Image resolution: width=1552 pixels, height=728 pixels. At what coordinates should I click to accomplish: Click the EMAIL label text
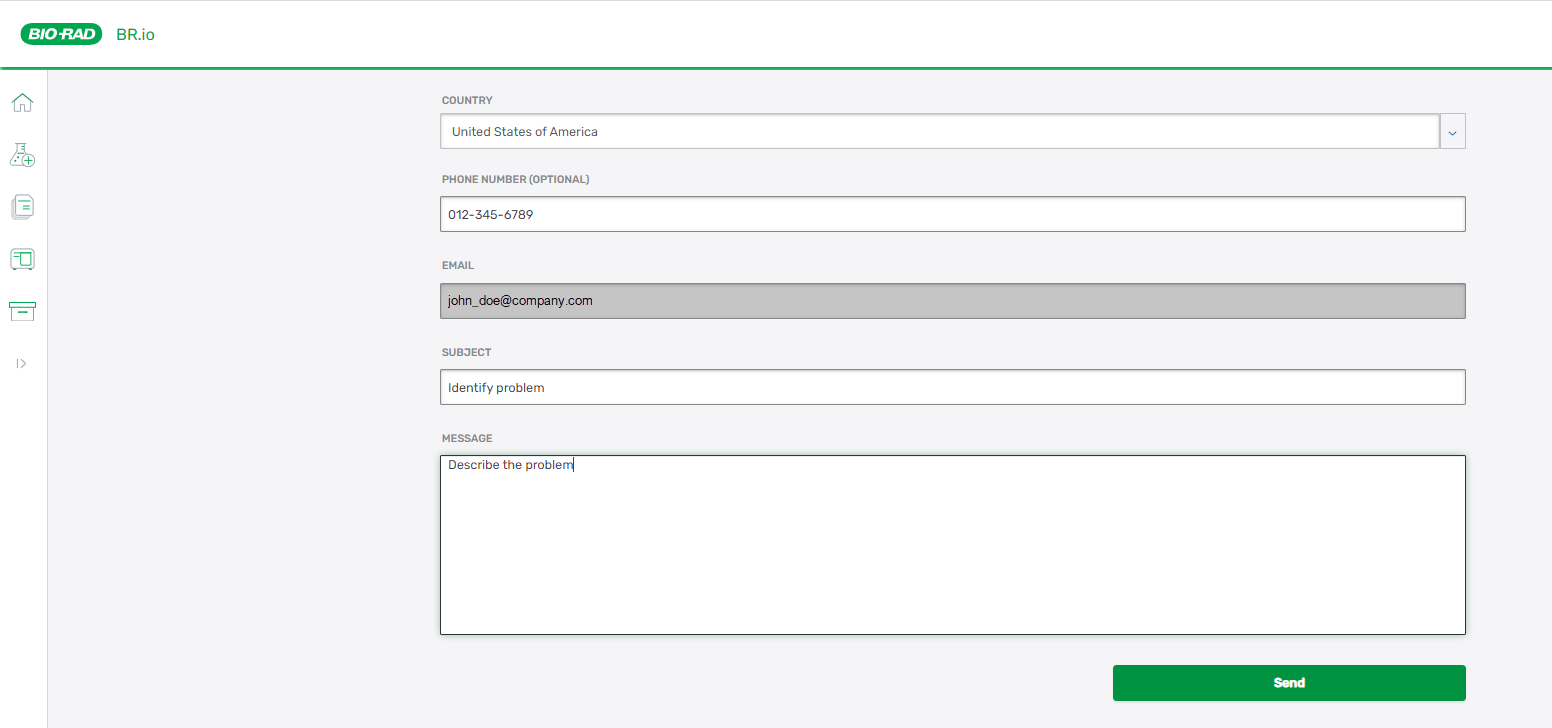tap(458, 266)
